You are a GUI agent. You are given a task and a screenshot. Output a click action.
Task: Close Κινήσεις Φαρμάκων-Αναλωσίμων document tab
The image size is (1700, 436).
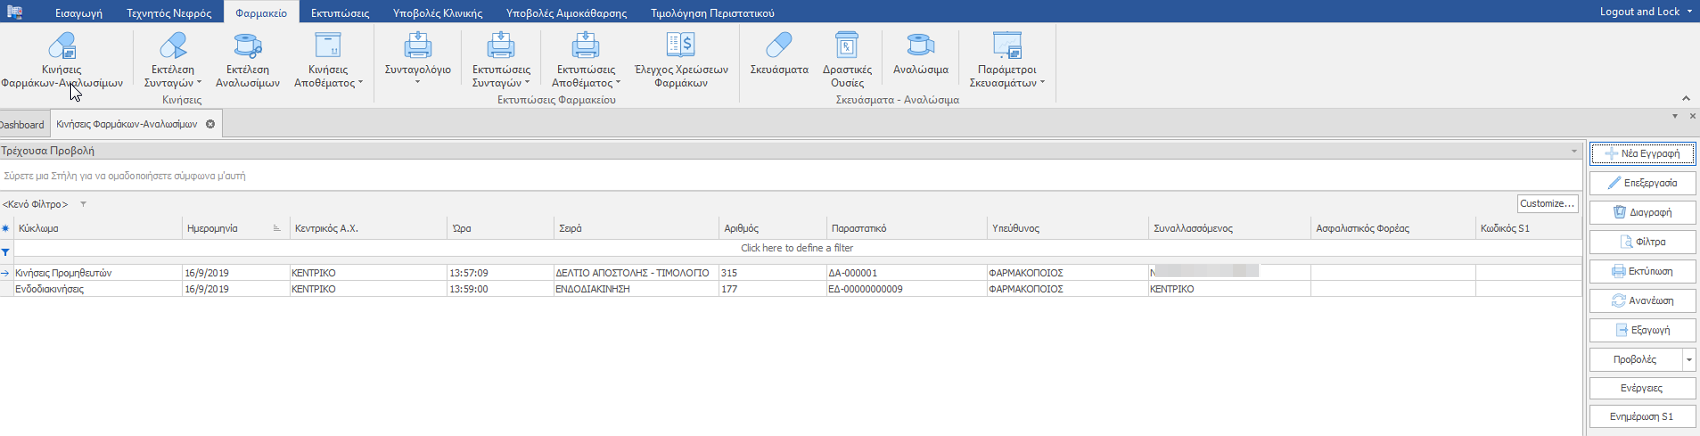pos(210,124)
